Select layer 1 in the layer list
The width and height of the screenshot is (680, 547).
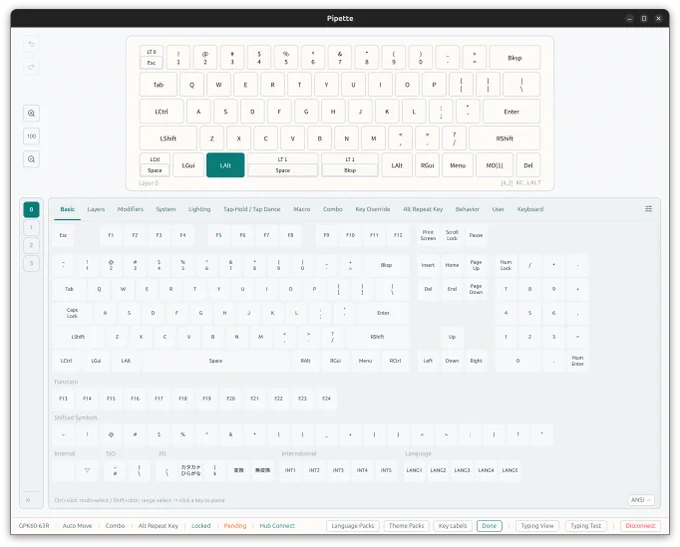pos(31,227)
